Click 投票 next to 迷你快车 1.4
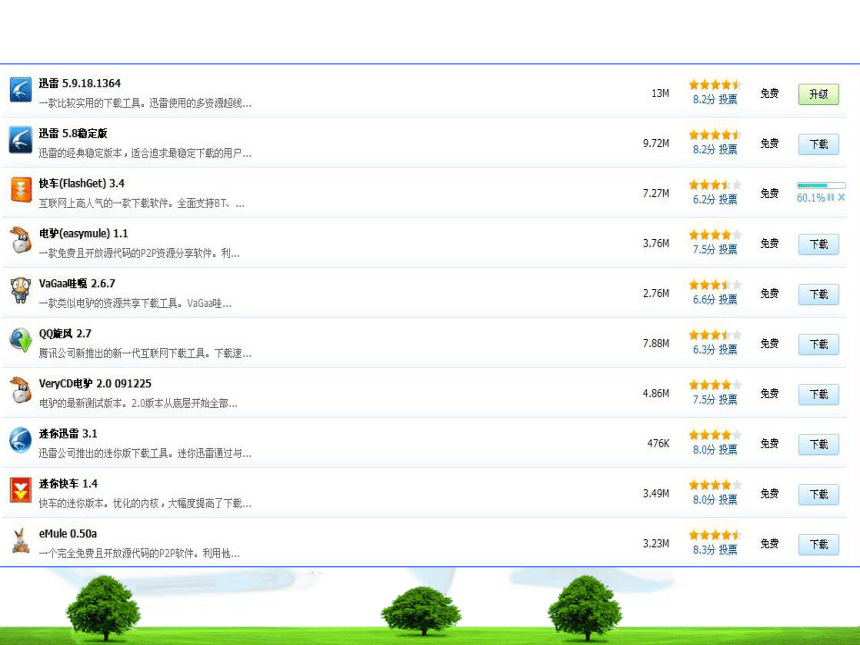The width and height of the screenshot is (860, 645). click(728, 500)
